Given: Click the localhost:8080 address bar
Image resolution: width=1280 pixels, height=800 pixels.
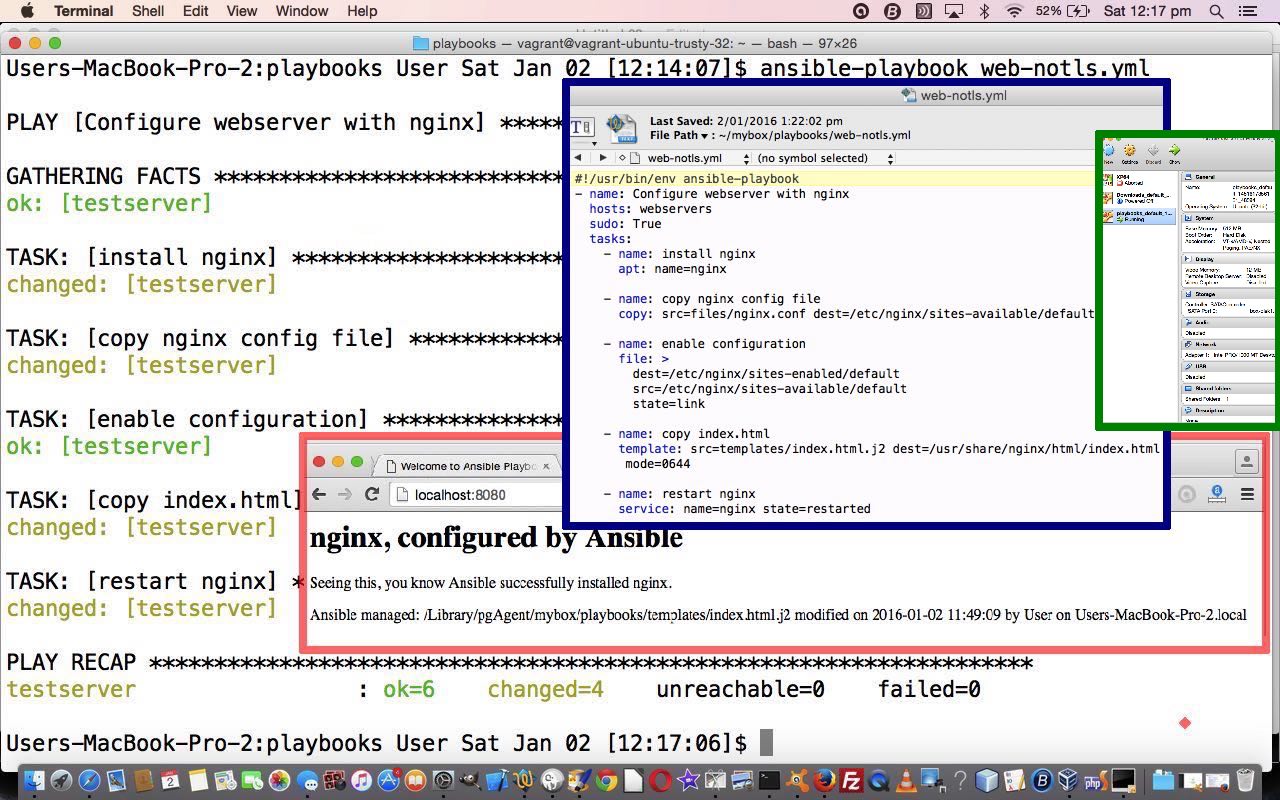Looking at the screenshot, I should 476,494.
